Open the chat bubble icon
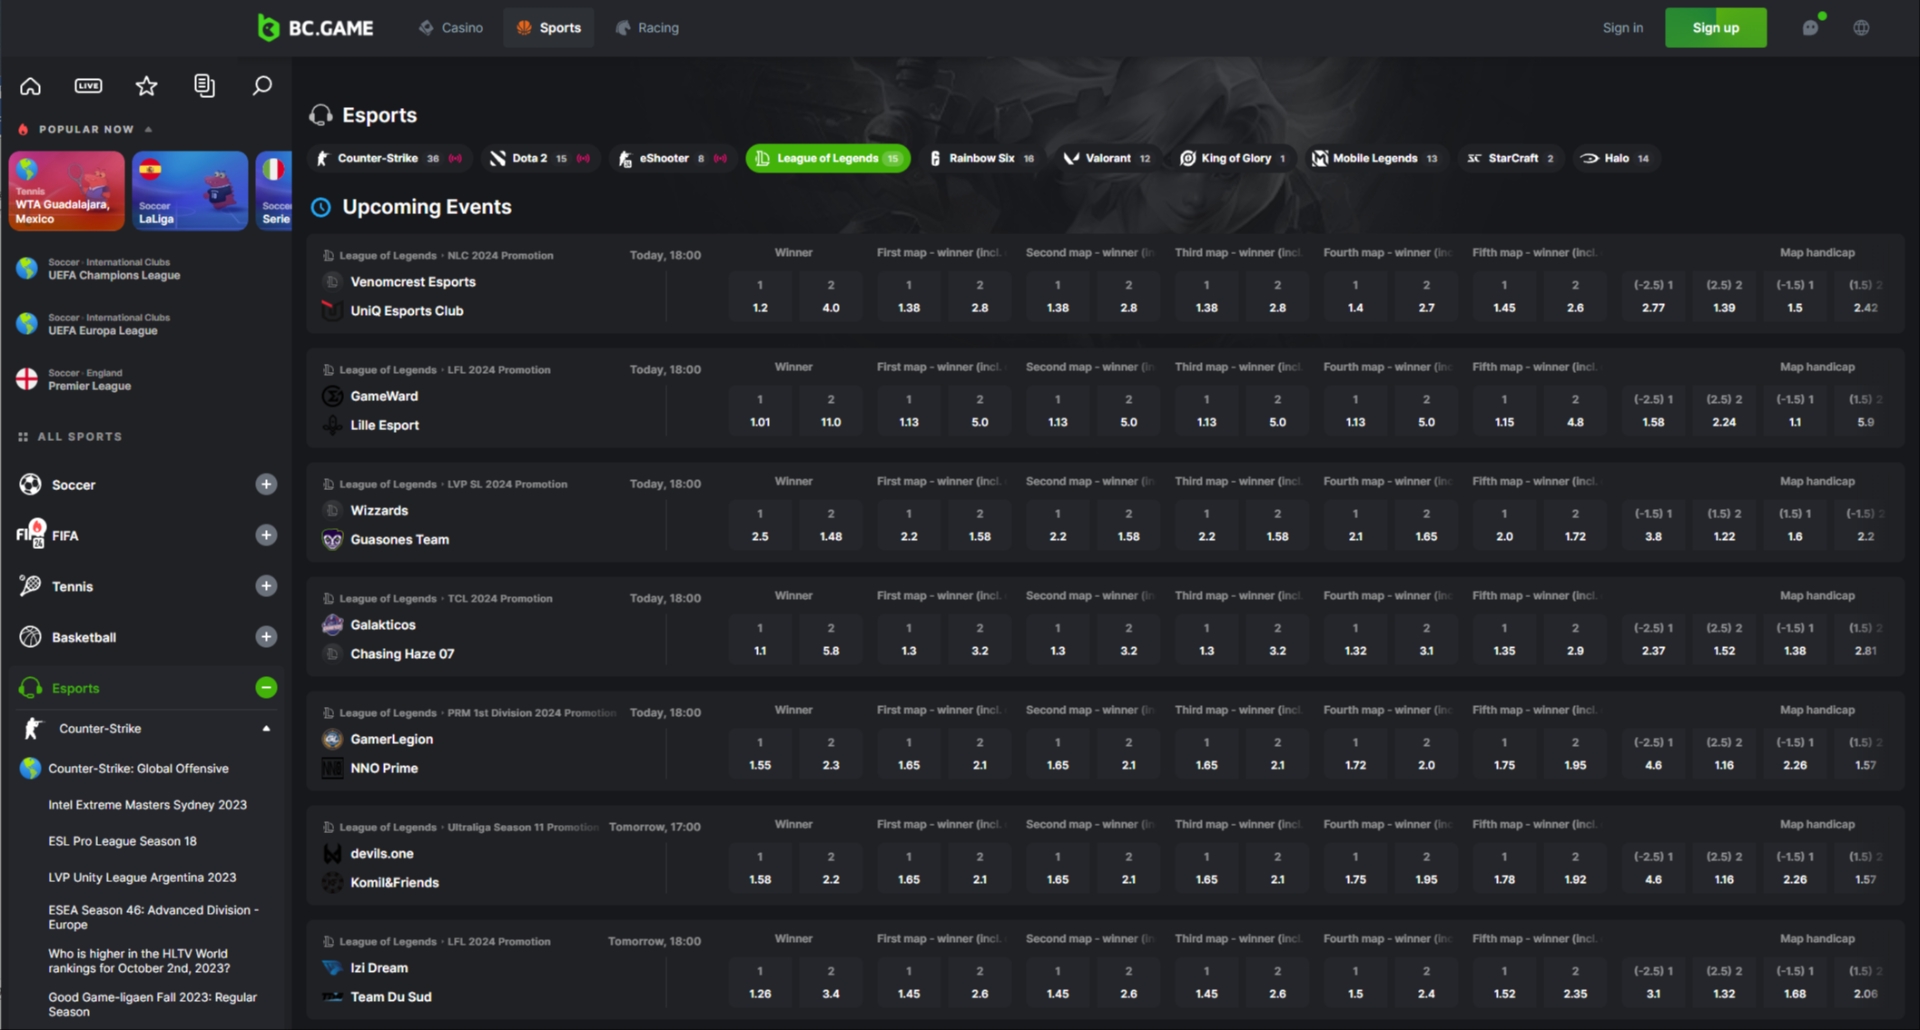Image resolution: width=1920 pixels, height=1030 pixels. [x=1810, y=28]
